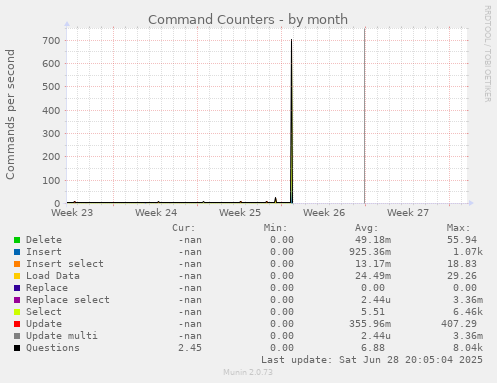This screenshot has width=497, height=383.
Task: Click the gray Update multi legend swatch
Action: (x=17, y=336)
